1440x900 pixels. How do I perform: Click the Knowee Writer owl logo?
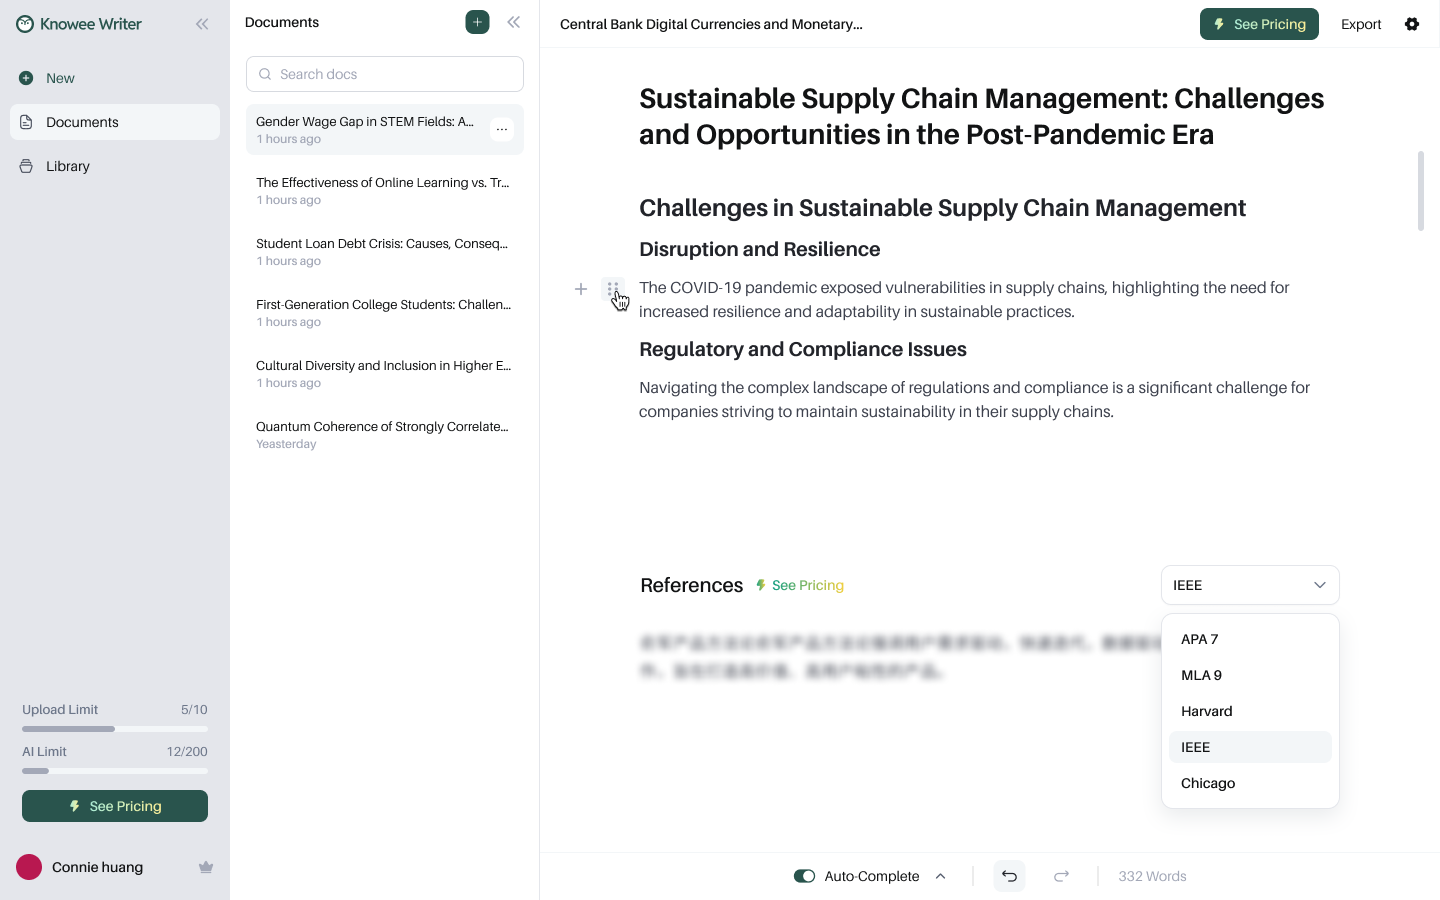25,24
